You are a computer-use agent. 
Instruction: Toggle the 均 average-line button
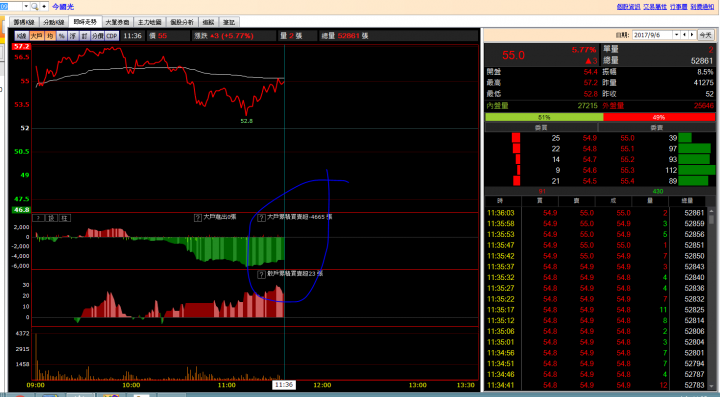(50, 36)
